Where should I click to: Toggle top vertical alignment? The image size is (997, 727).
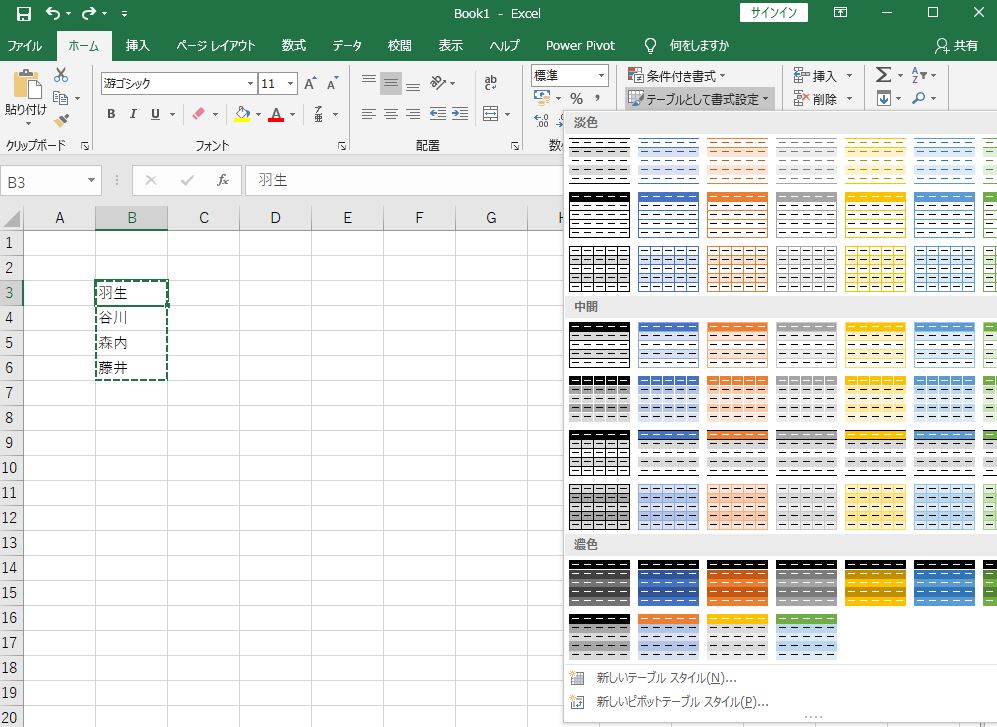tap(369, 82)
